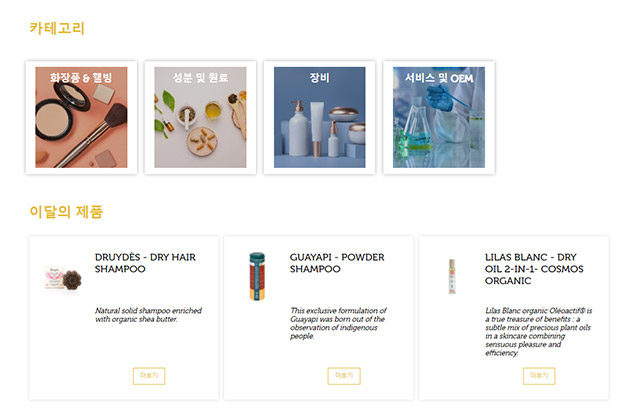Click the Druydès solid shampoo product image

tap(63, 279)
